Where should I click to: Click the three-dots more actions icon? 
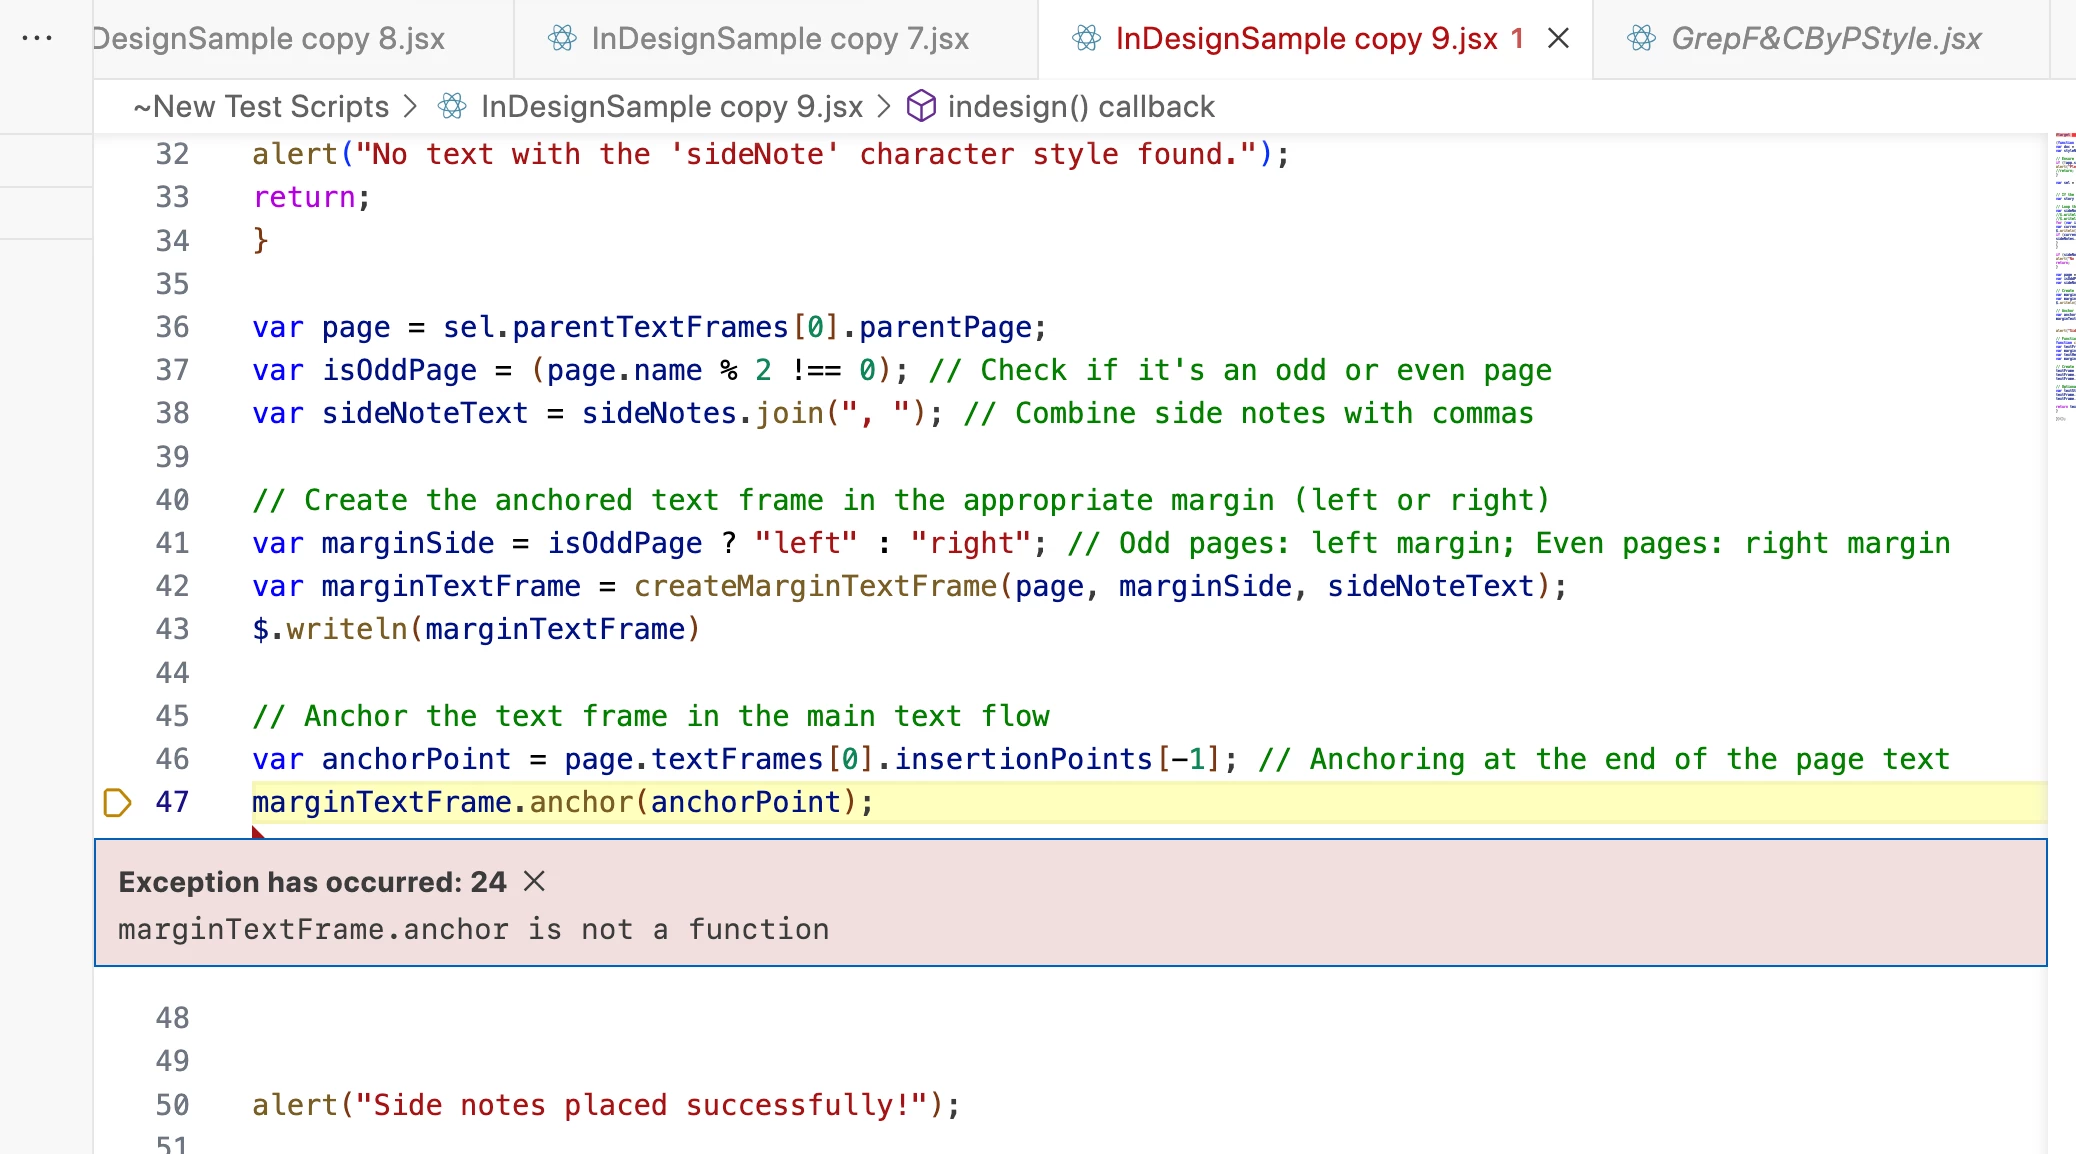37,38
